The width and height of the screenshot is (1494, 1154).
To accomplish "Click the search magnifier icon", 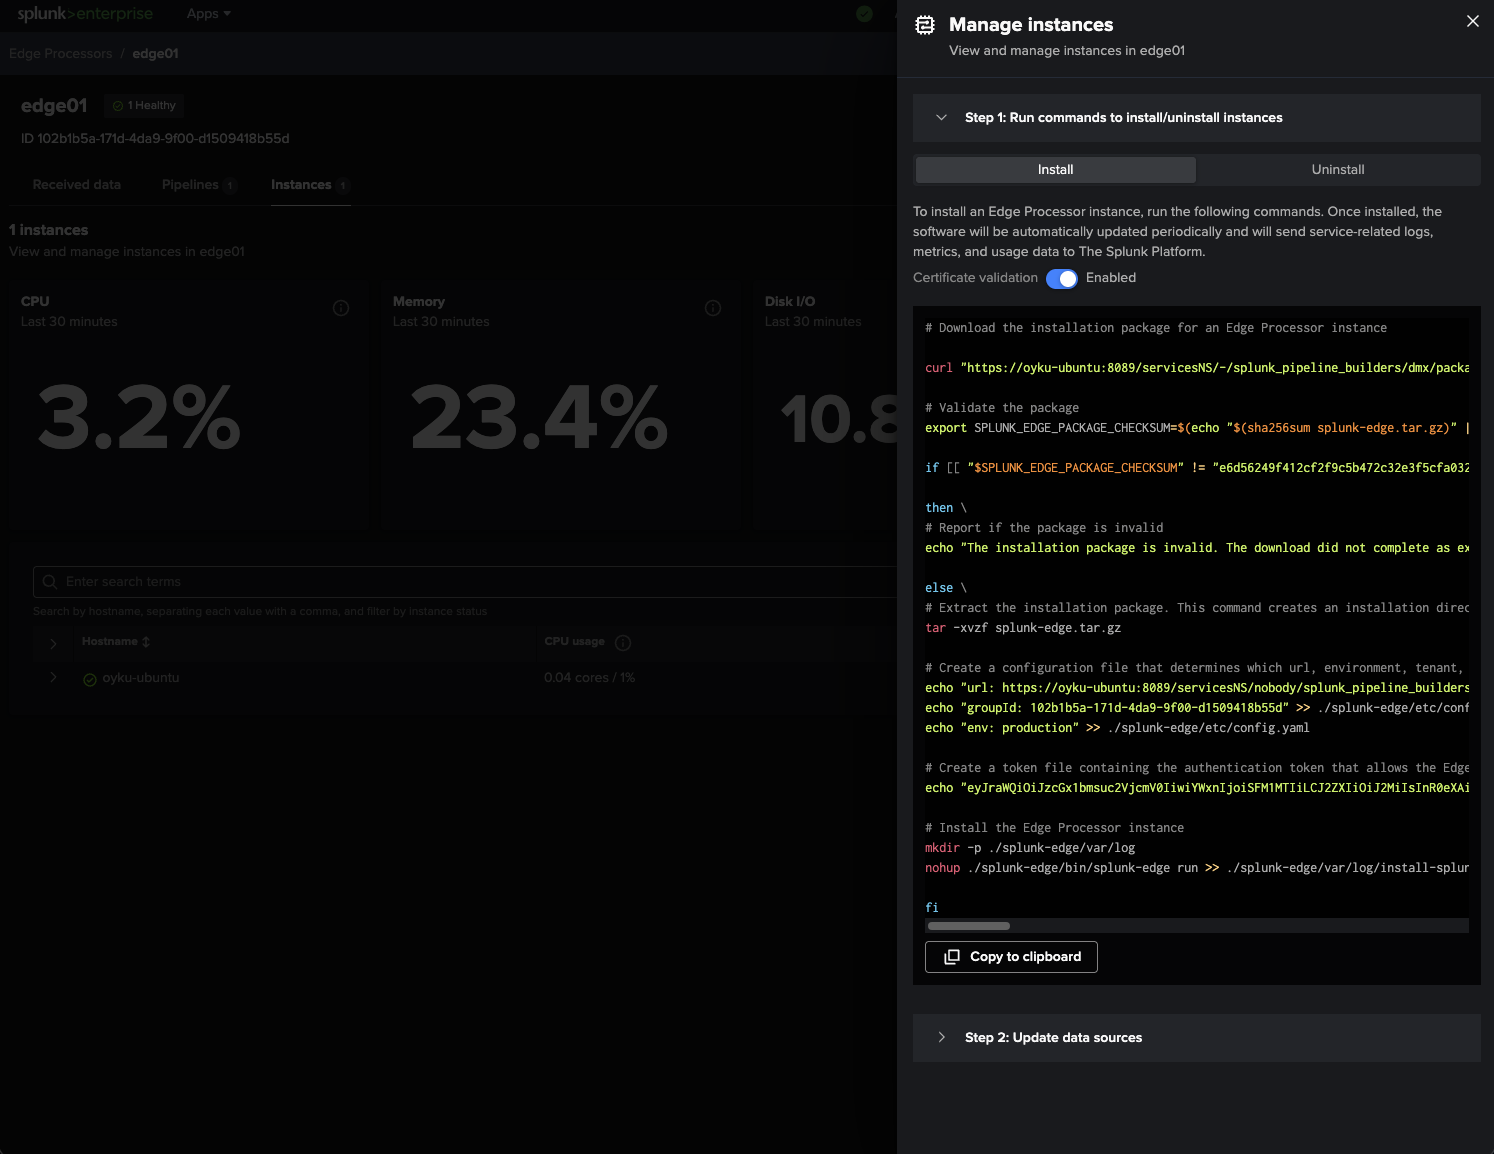I will coord(50,582).
